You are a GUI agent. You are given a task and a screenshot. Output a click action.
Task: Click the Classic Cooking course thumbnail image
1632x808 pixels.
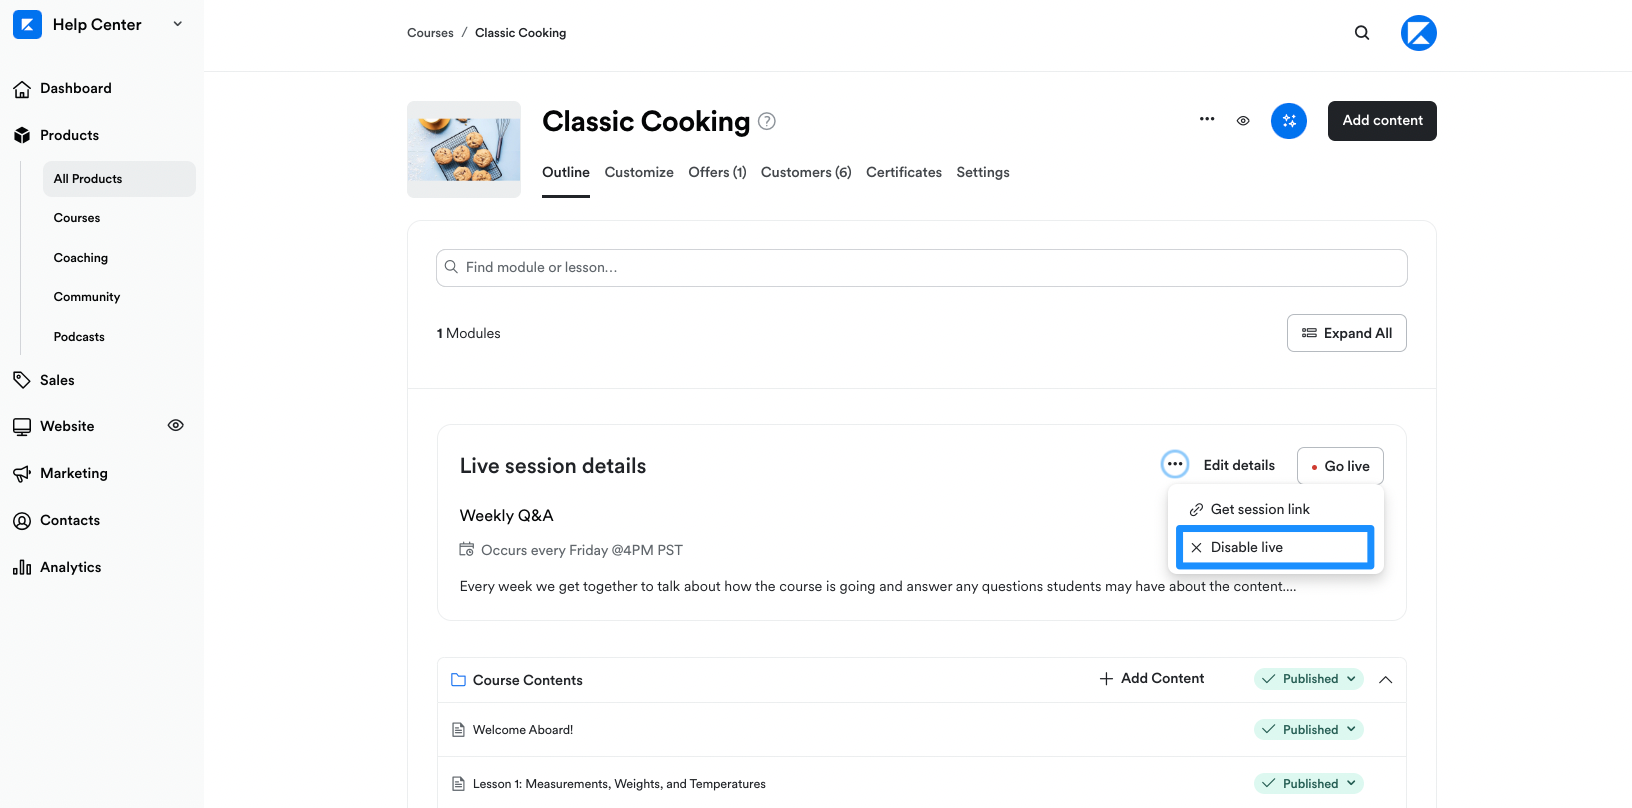[x=464, y=149]
